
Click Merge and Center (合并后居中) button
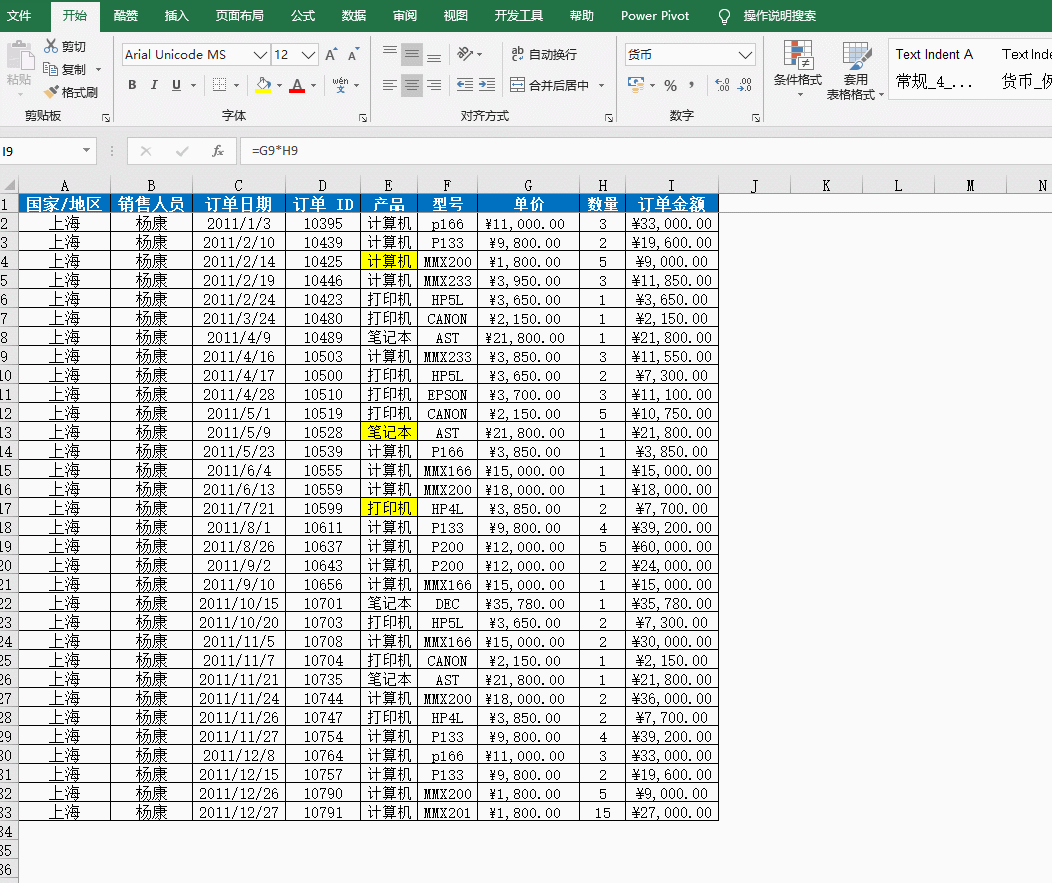coord(549,86)
